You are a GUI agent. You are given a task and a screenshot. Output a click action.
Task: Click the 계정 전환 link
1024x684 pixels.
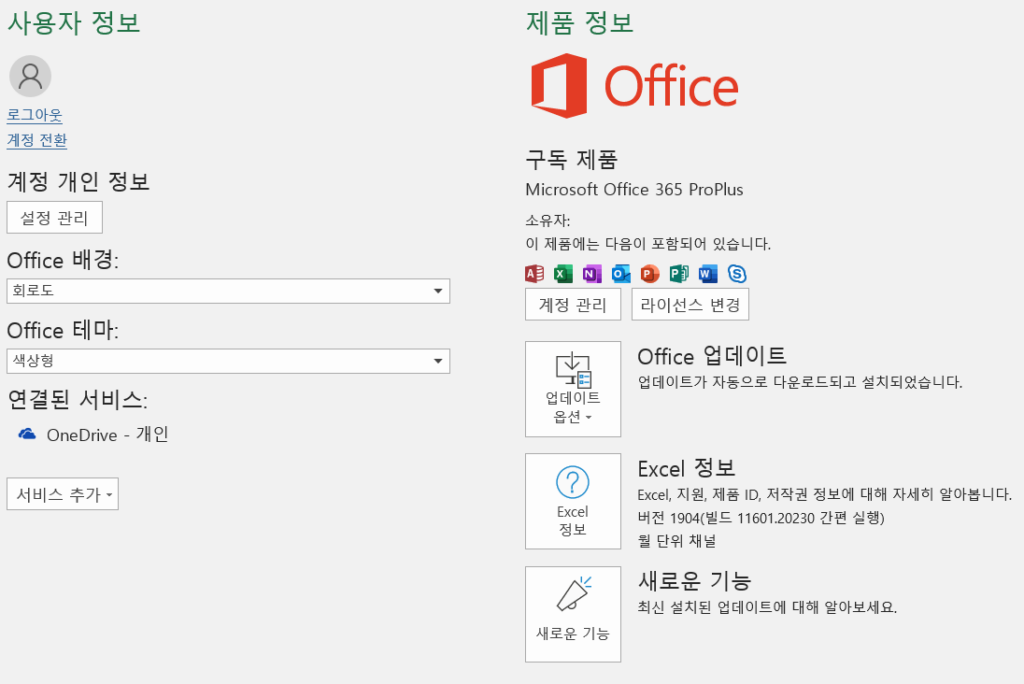(37, 141)
